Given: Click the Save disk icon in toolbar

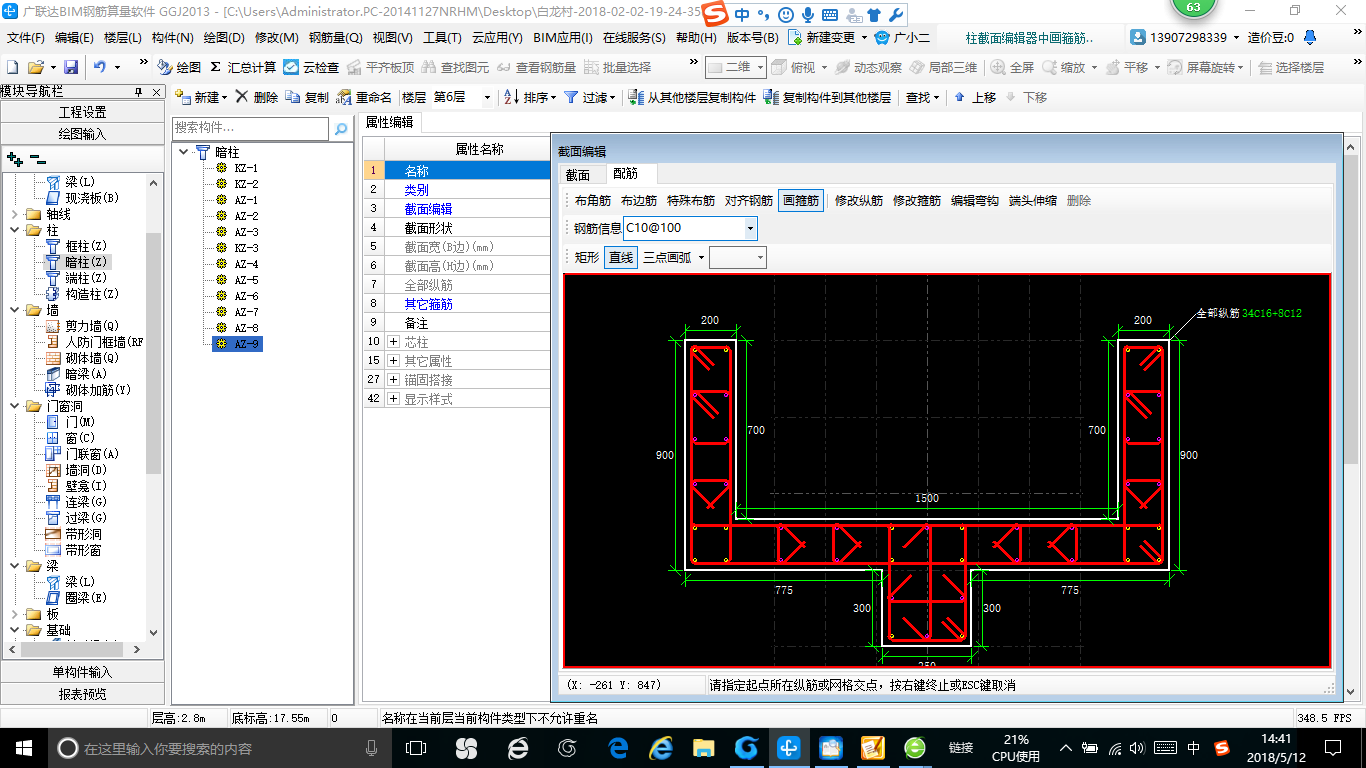Looking at the screenshot, I should [x=71, y=67].
